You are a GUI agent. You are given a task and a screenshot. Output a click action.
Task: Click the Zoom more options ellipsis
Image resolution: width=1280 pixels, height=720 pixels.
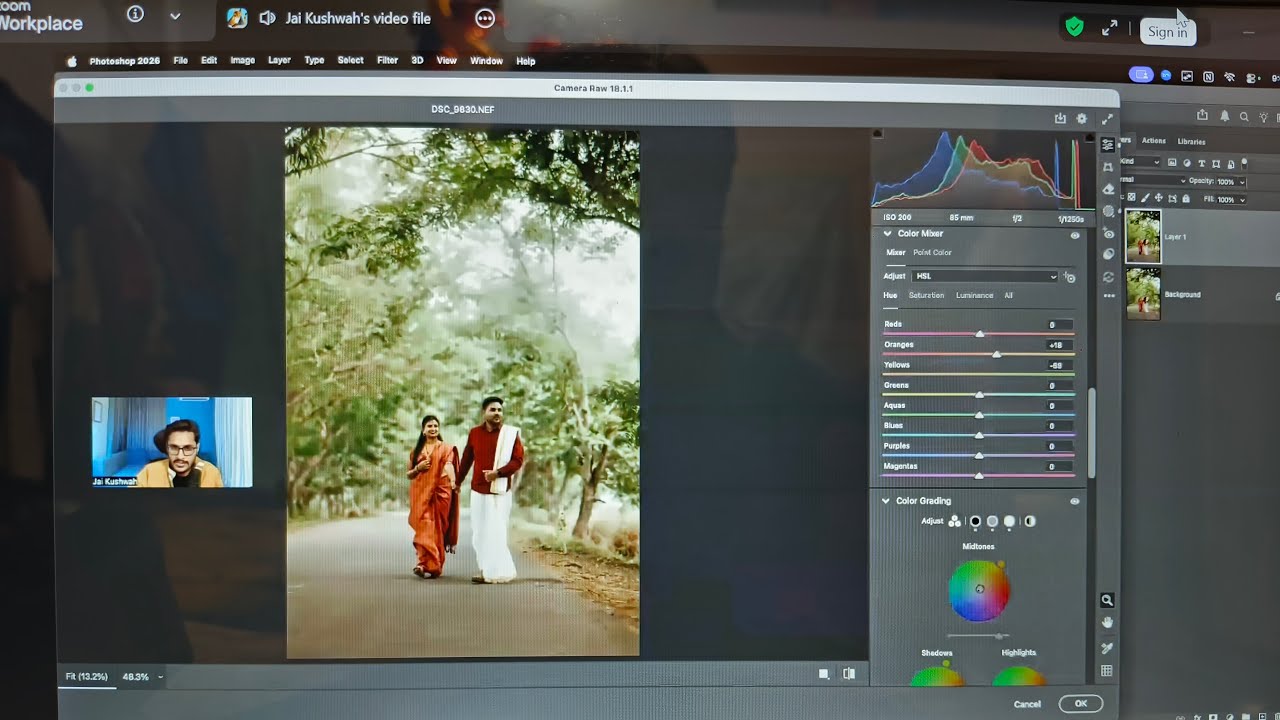485,18
